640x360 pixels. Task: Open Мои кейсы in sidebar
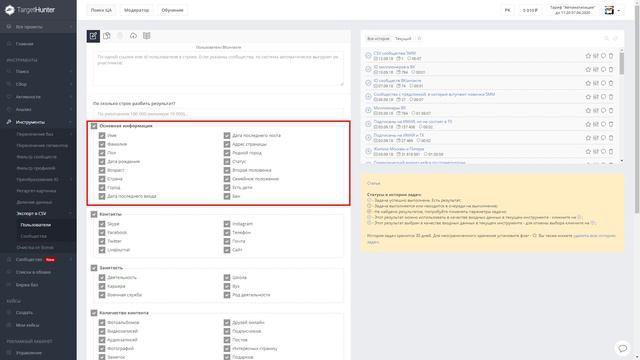pyautogui.click(x=27, y=325)
